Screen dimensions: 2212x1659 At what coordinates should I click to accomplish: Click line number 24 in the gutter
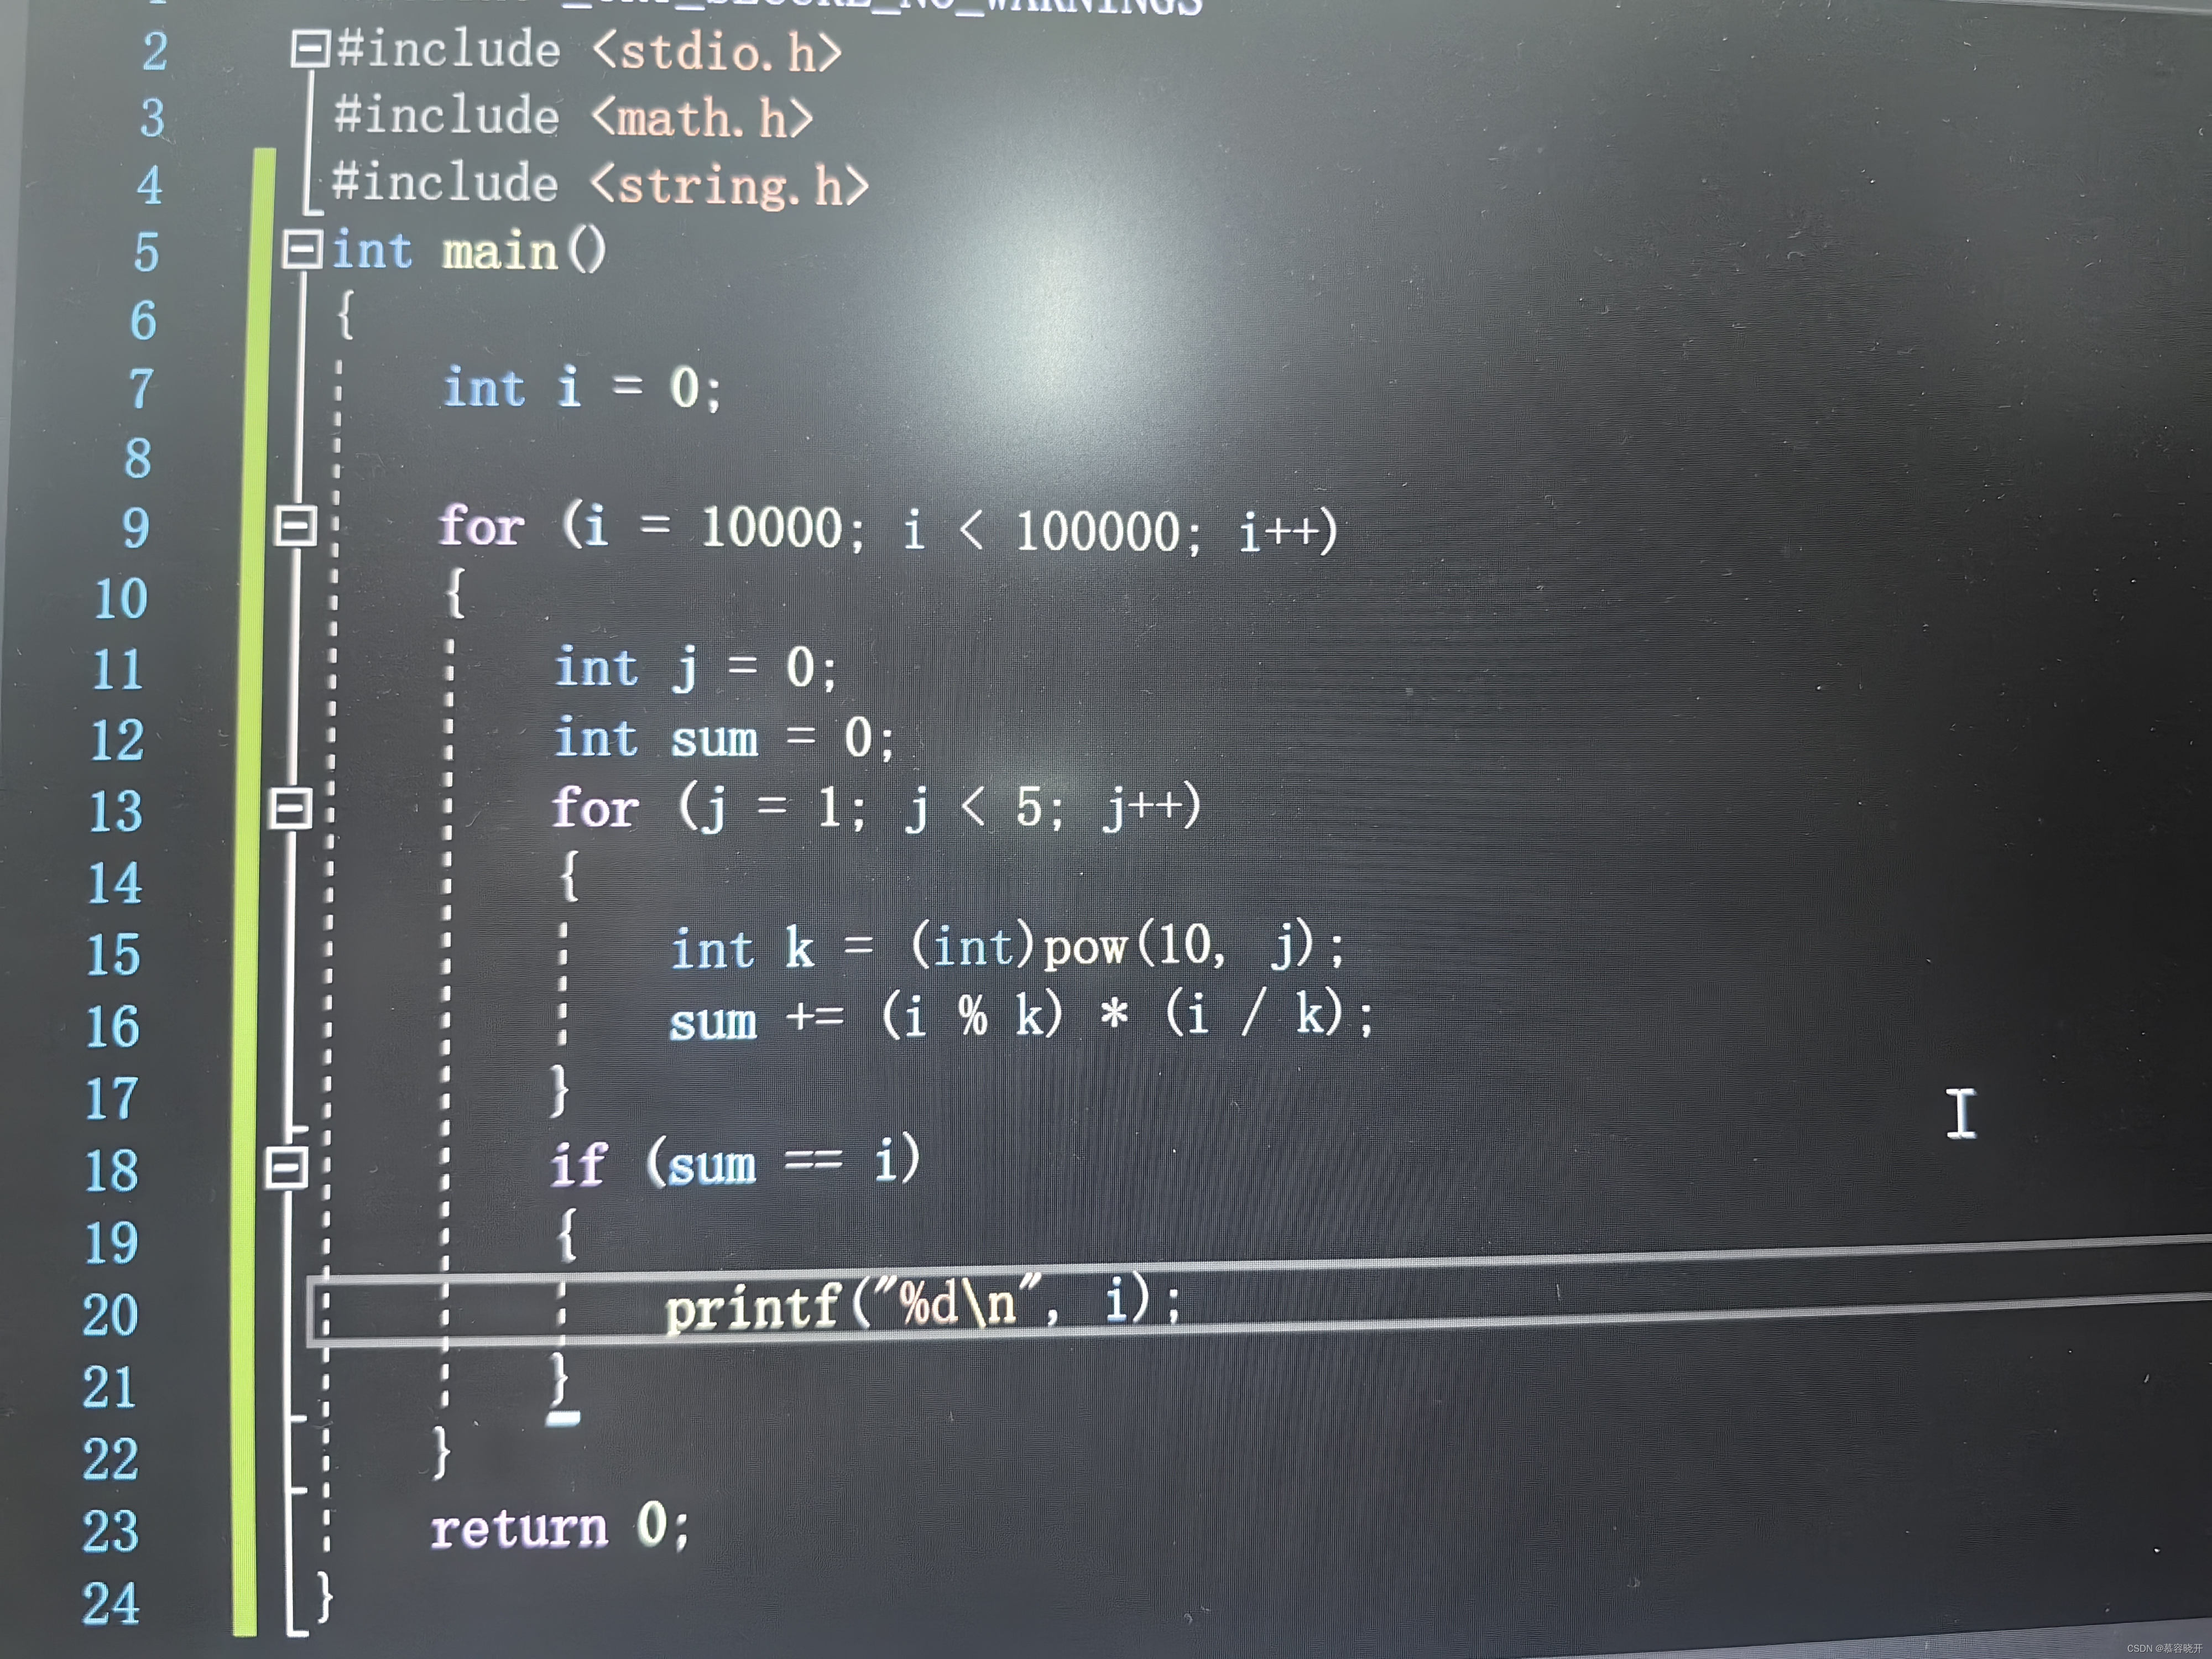click(x=110, y=1603)
